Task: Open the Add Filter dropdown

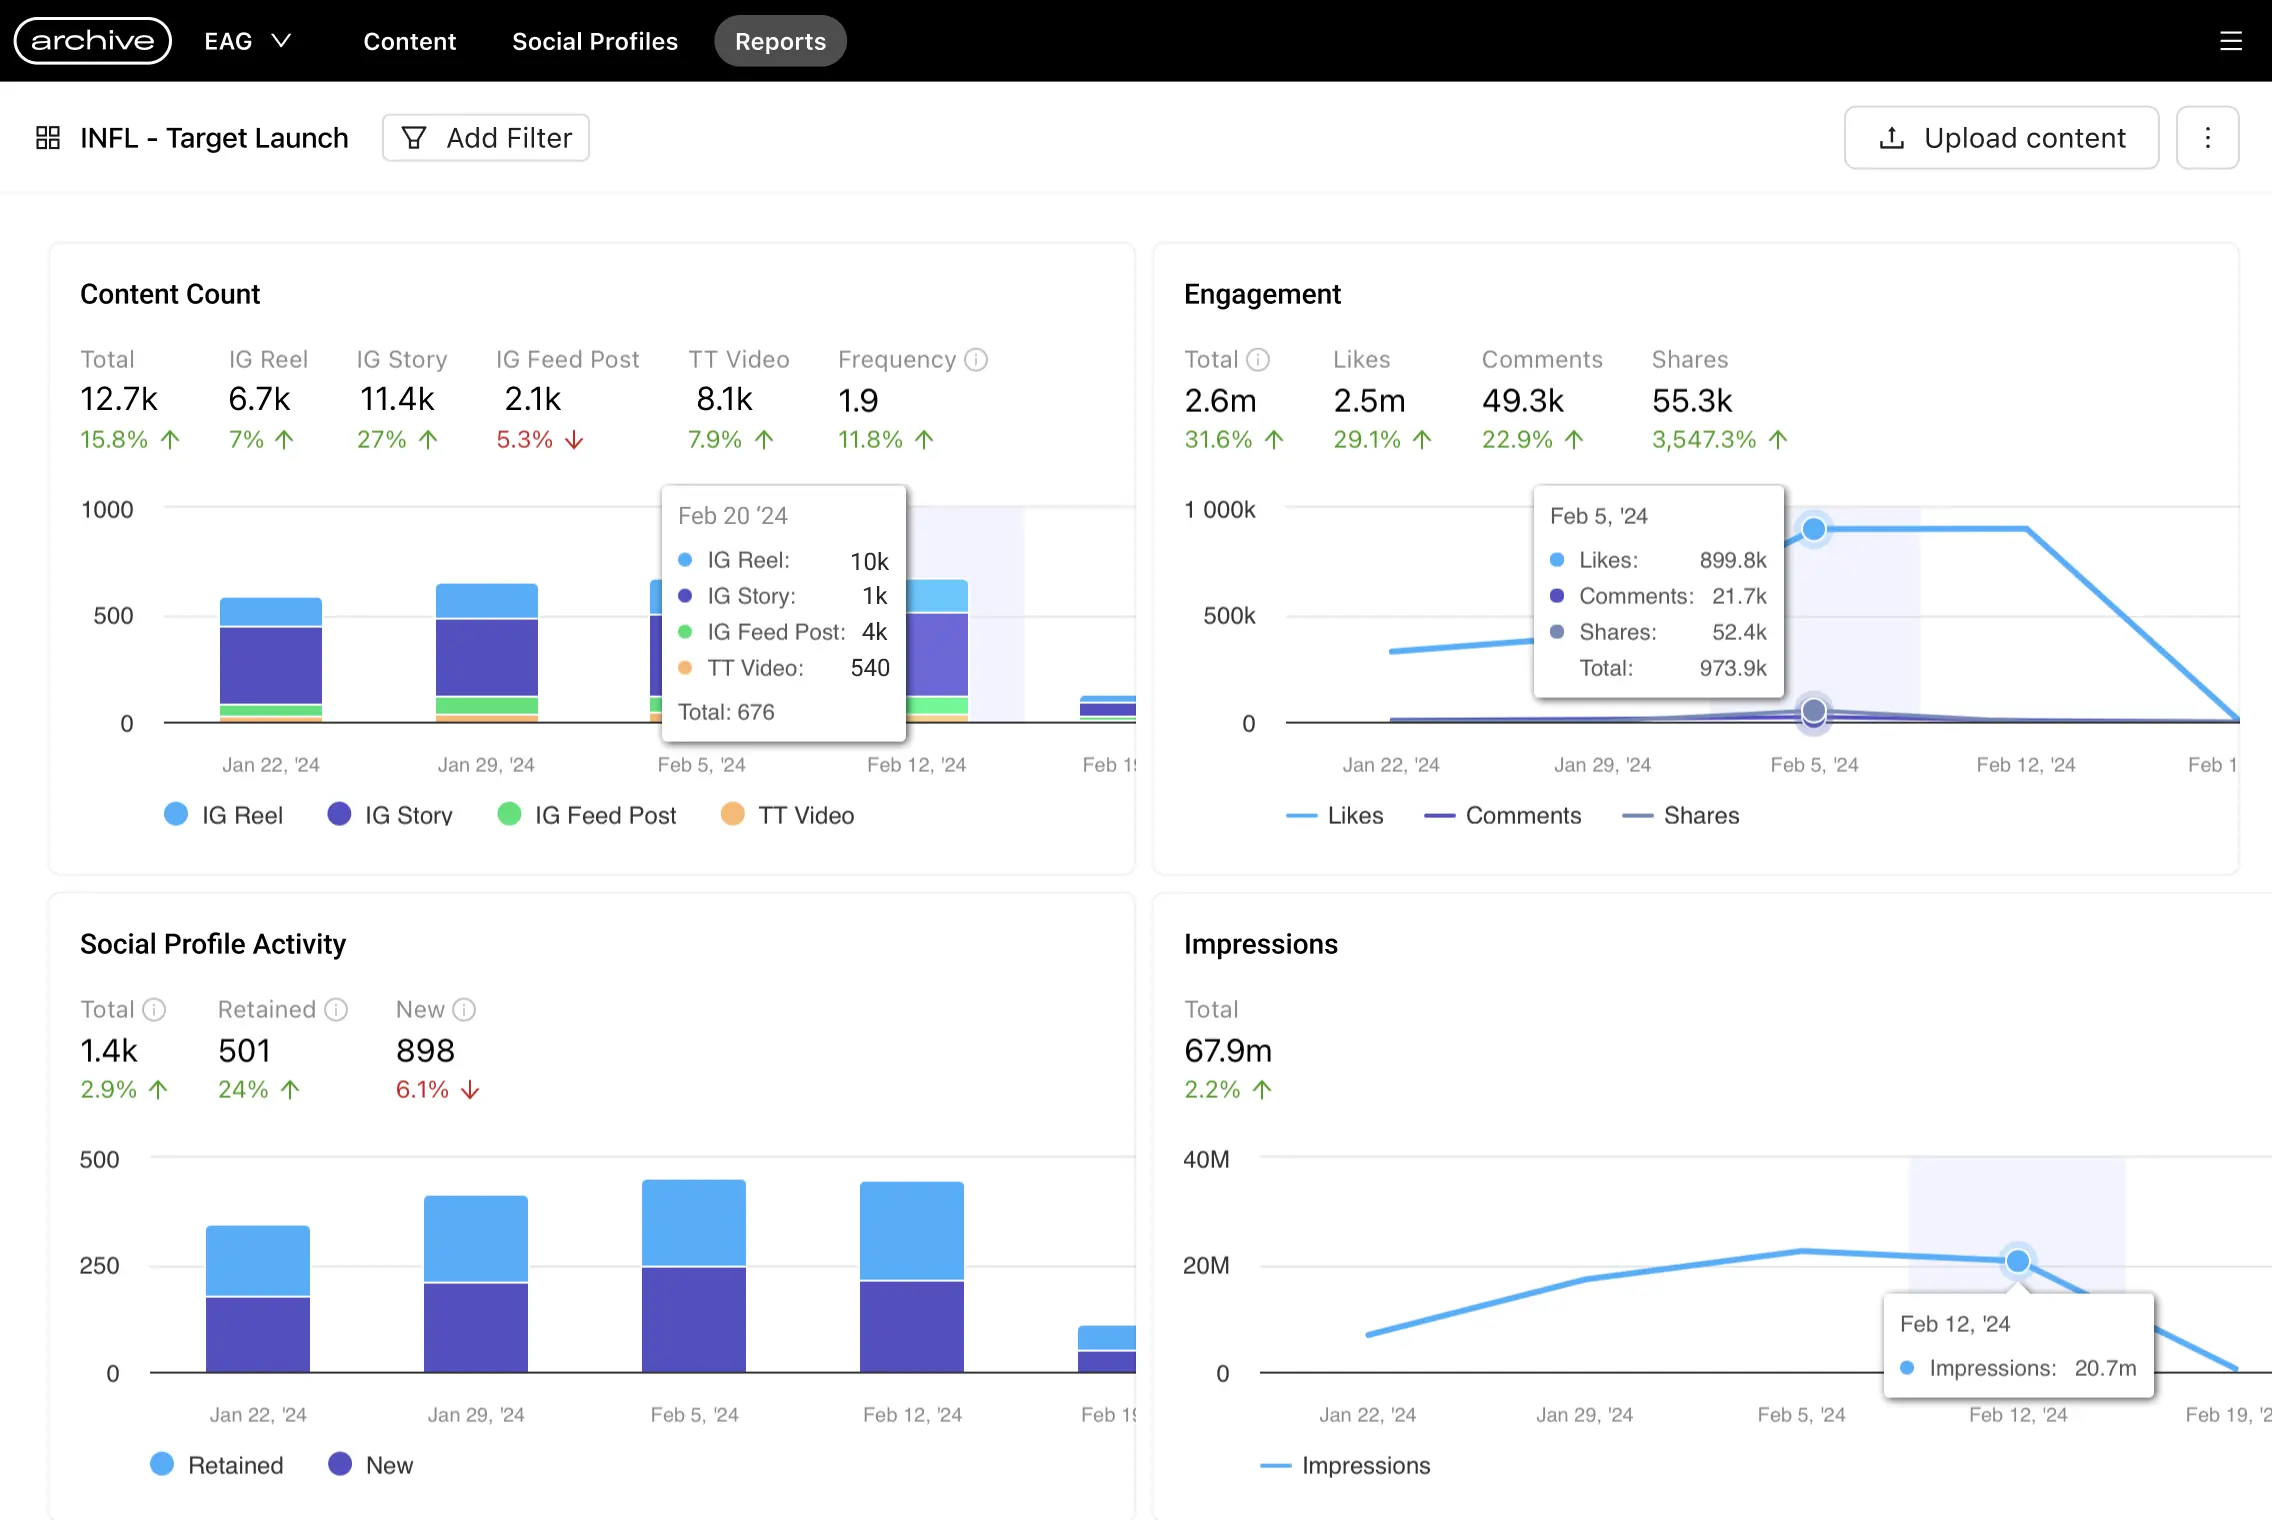Action: click(x=486, y=137)
